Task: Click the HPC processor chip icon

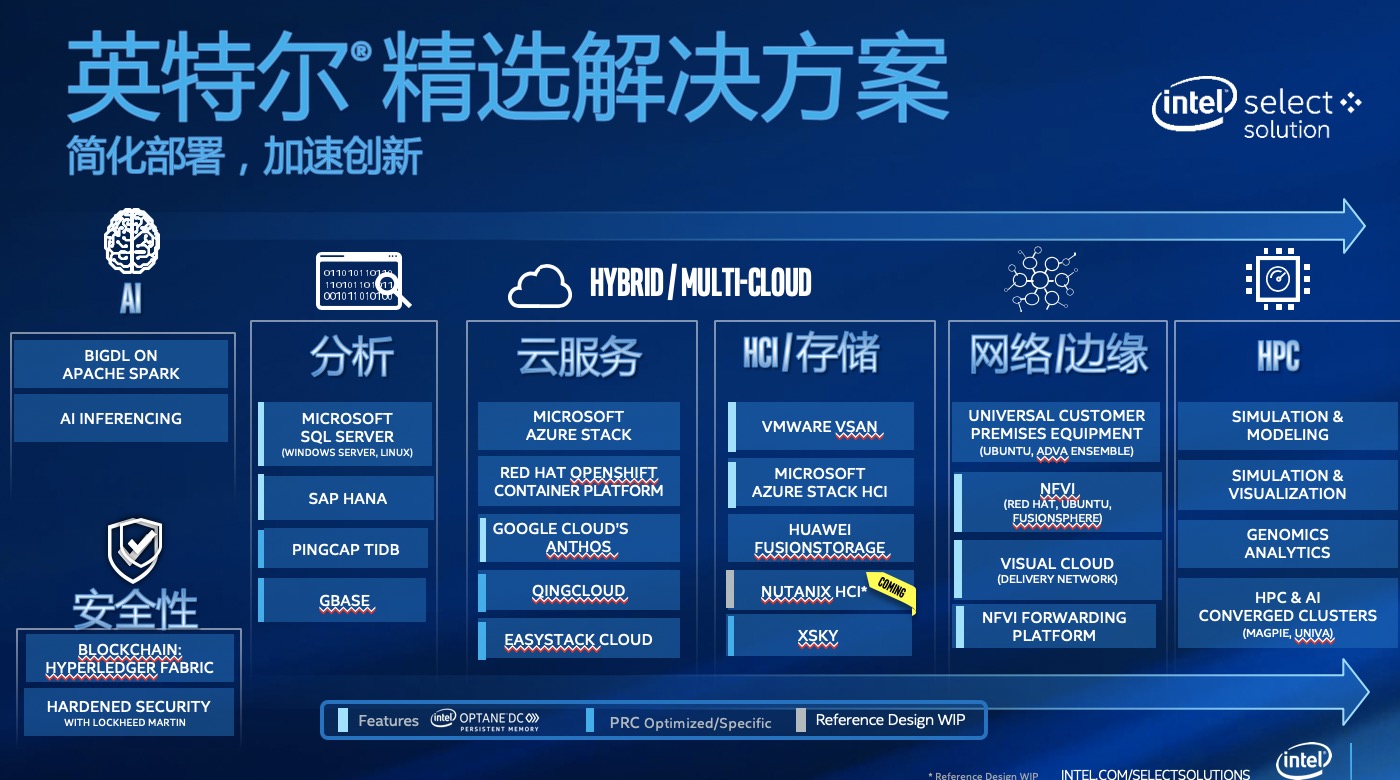Action: (x=1277, y=278)
